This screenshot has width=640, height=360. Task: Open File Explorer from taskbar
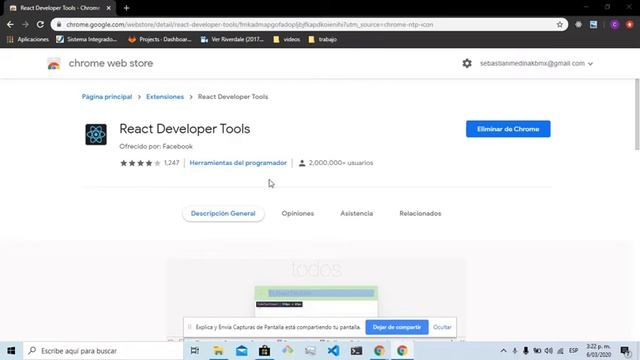pos(218,351)
